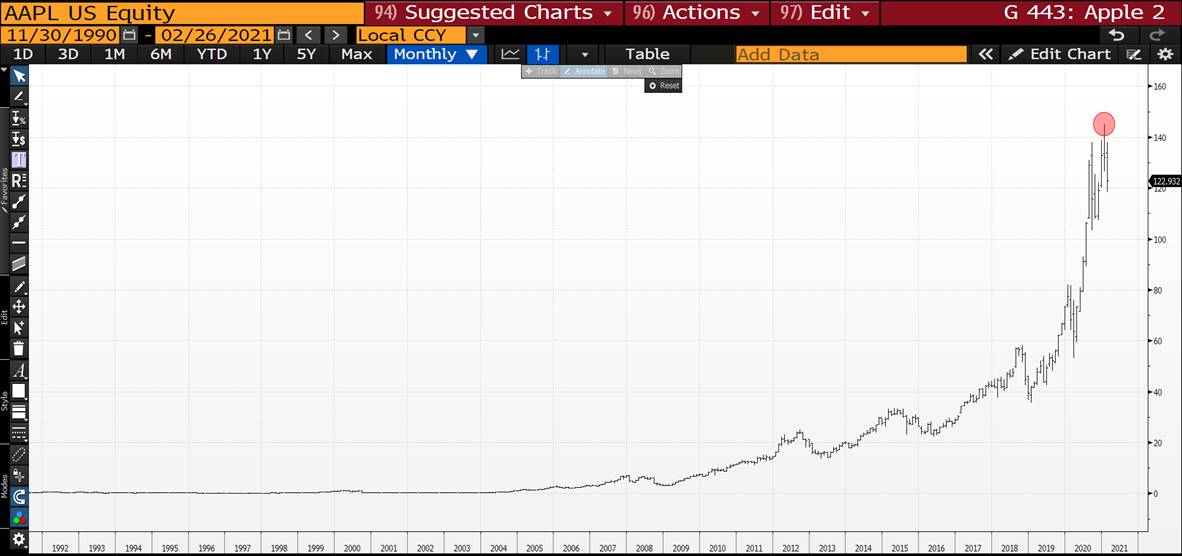Select the 1Y range tab
Image resolution: width=1182 pixels, height=556 pixels.
point(262,54)
